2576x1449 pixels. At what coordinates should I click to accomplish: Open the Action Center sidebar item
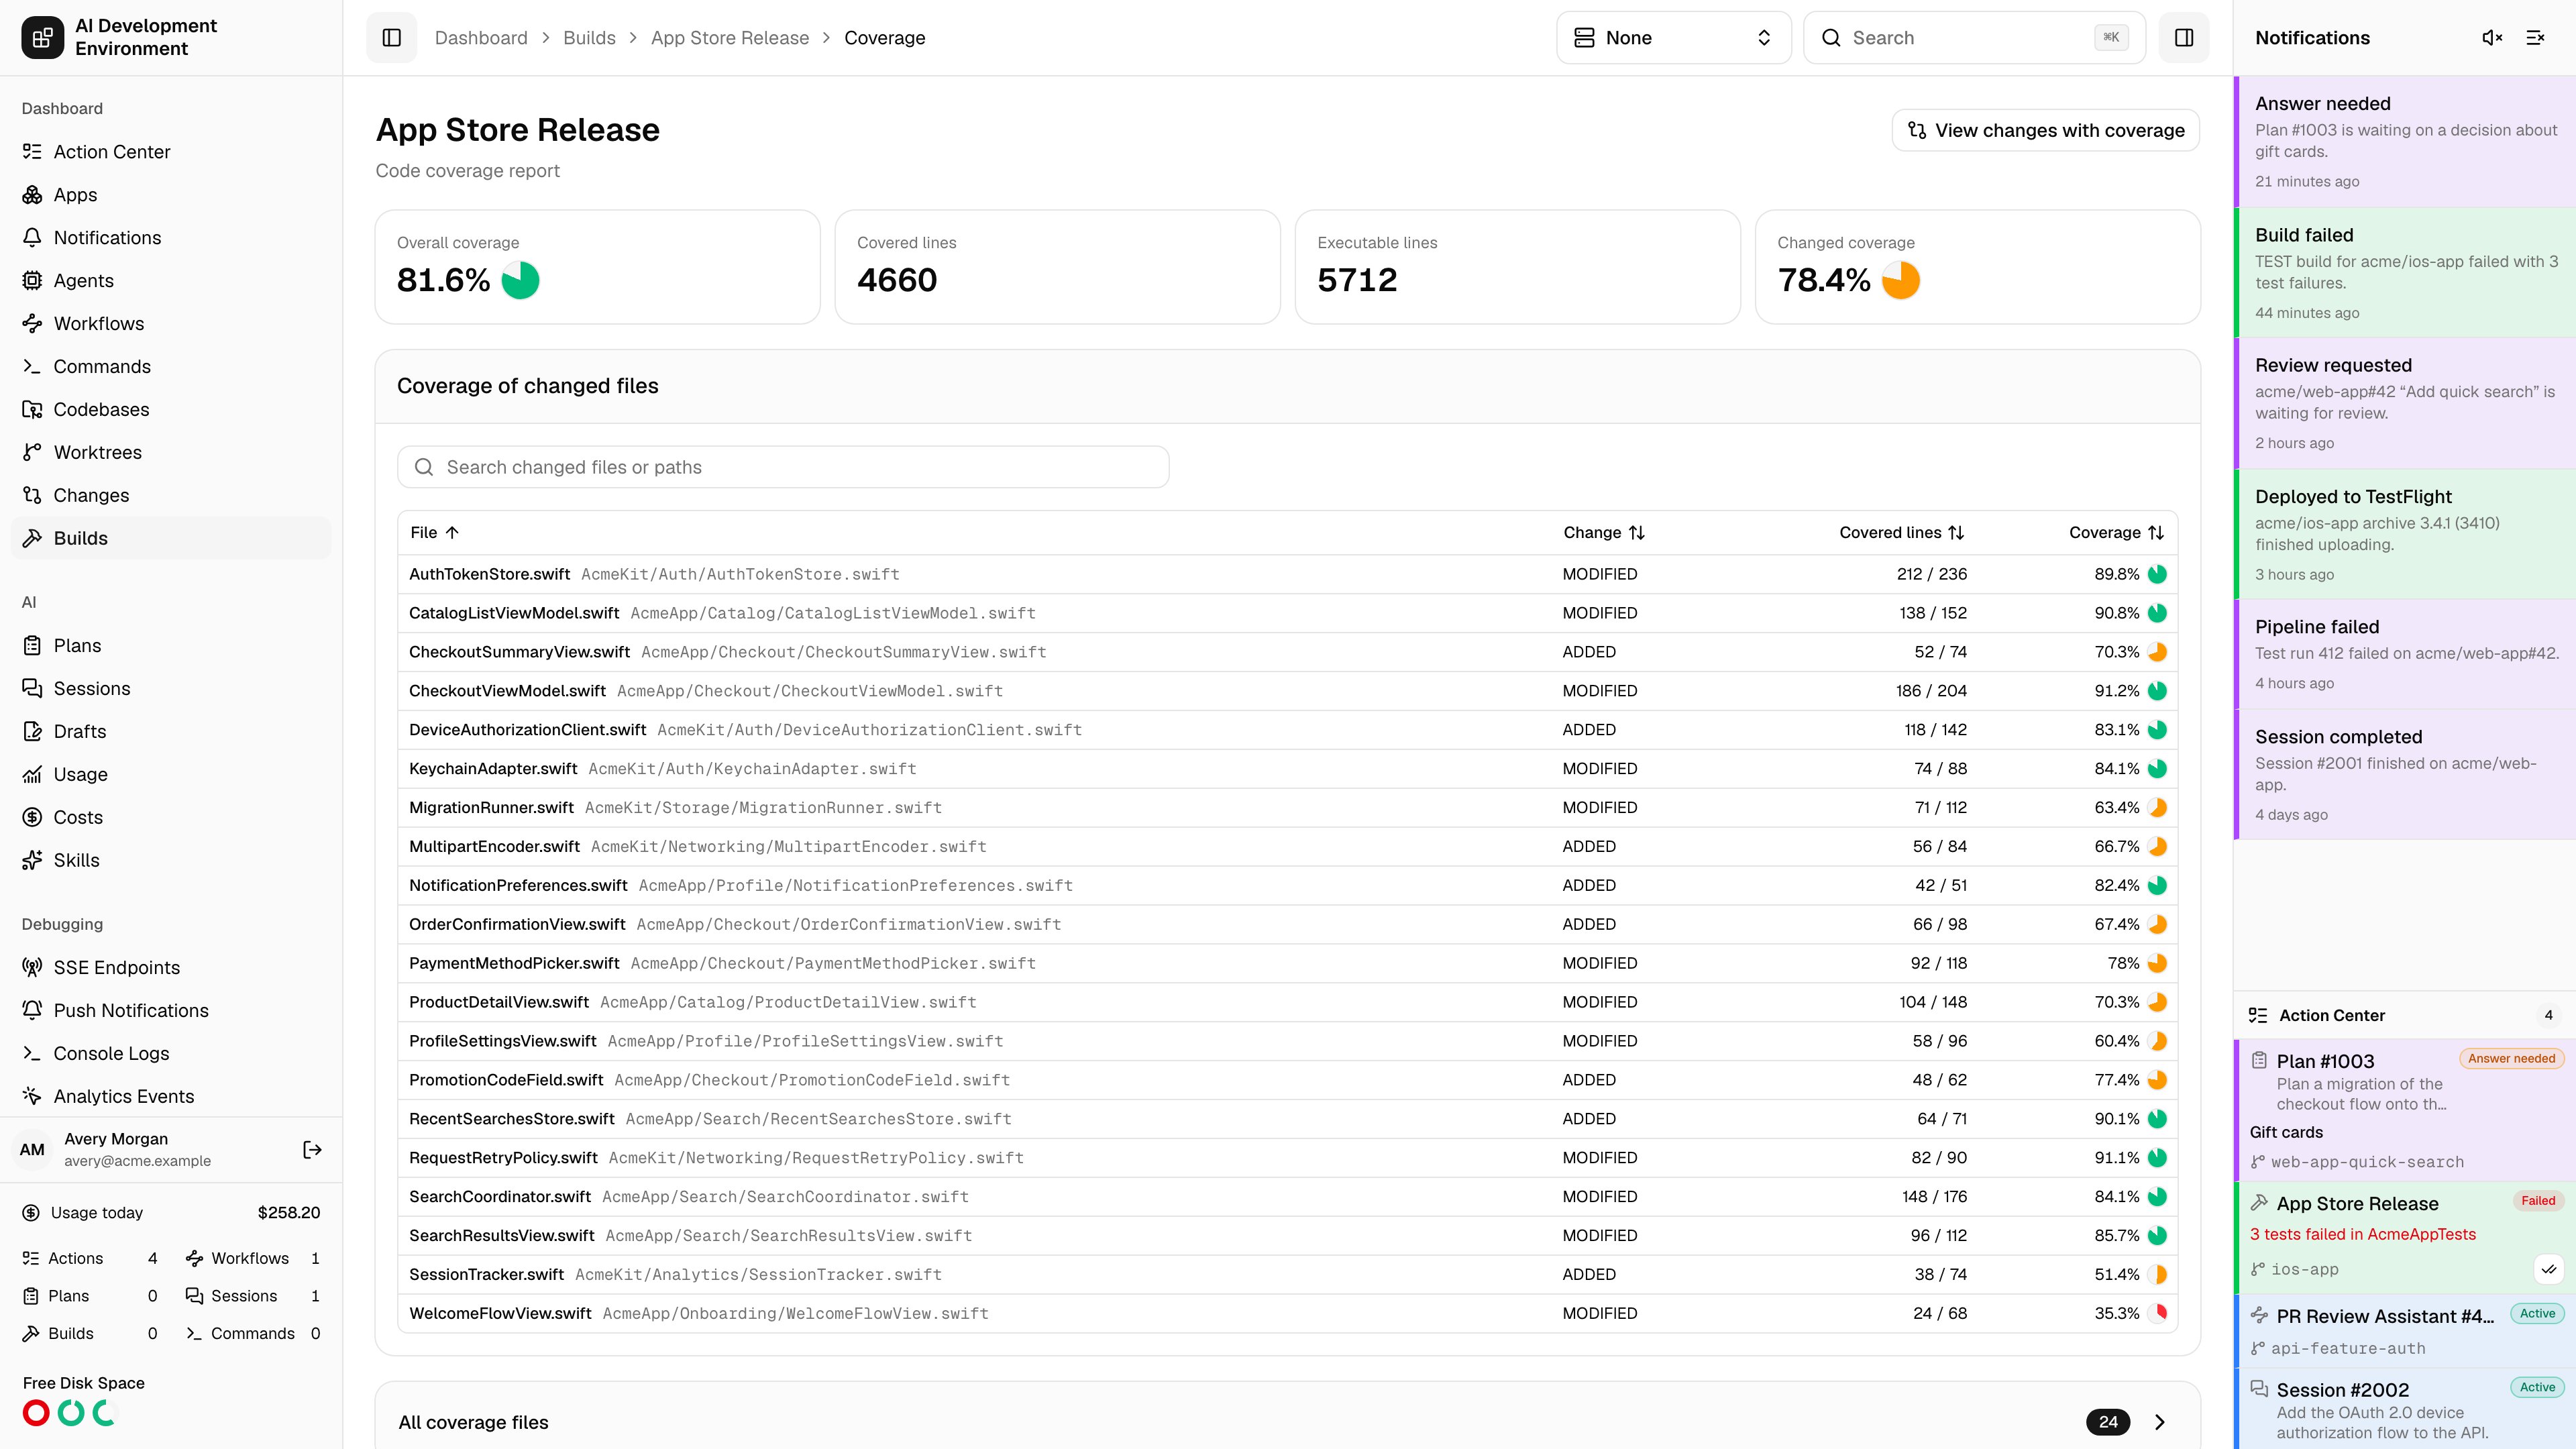tap(171, 152)
